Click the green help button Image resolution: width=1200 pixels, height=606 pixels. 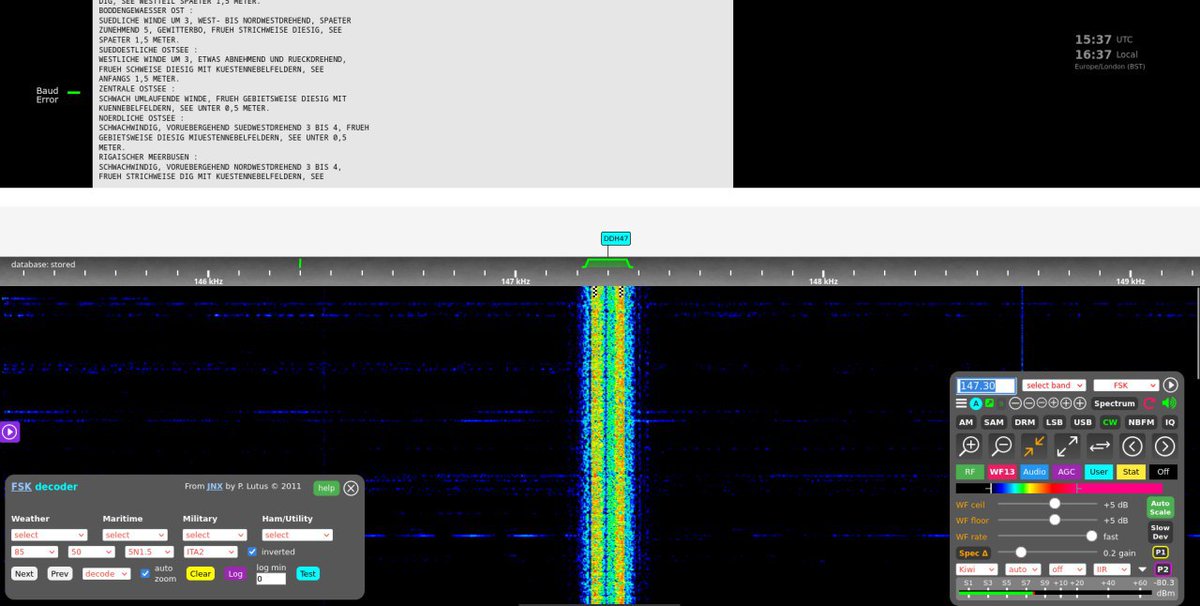[x=326, y=488]
